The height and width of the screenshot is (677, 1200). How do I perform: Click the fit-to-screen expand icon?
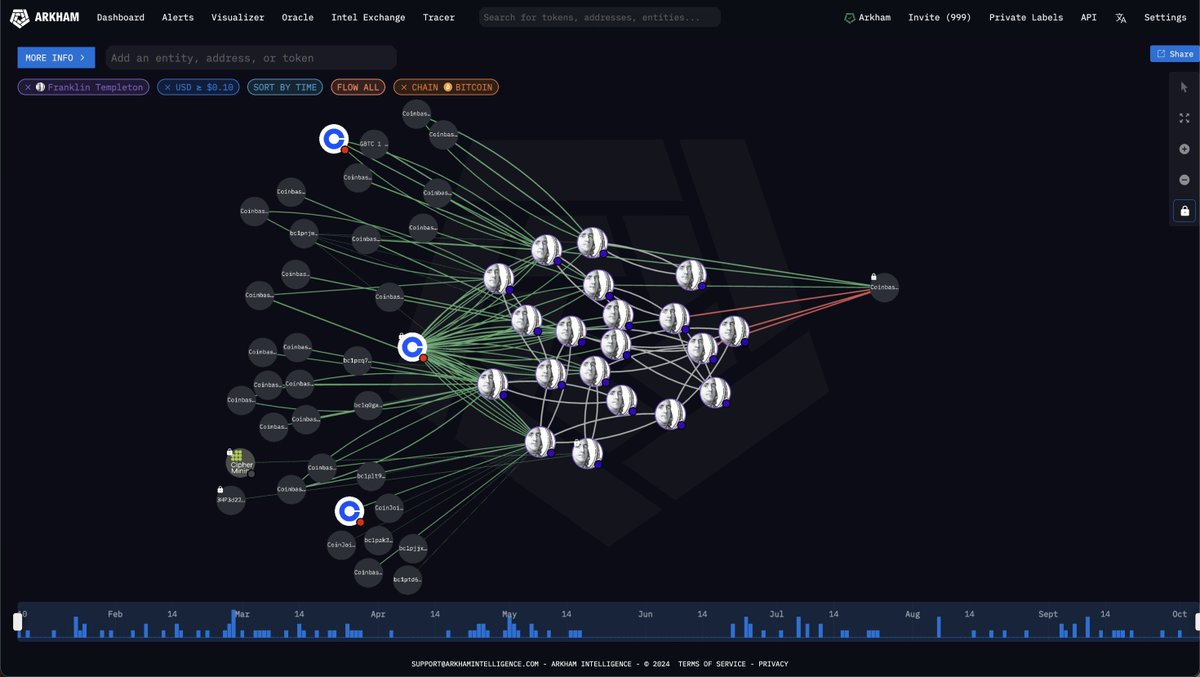tap(1184, 118)
